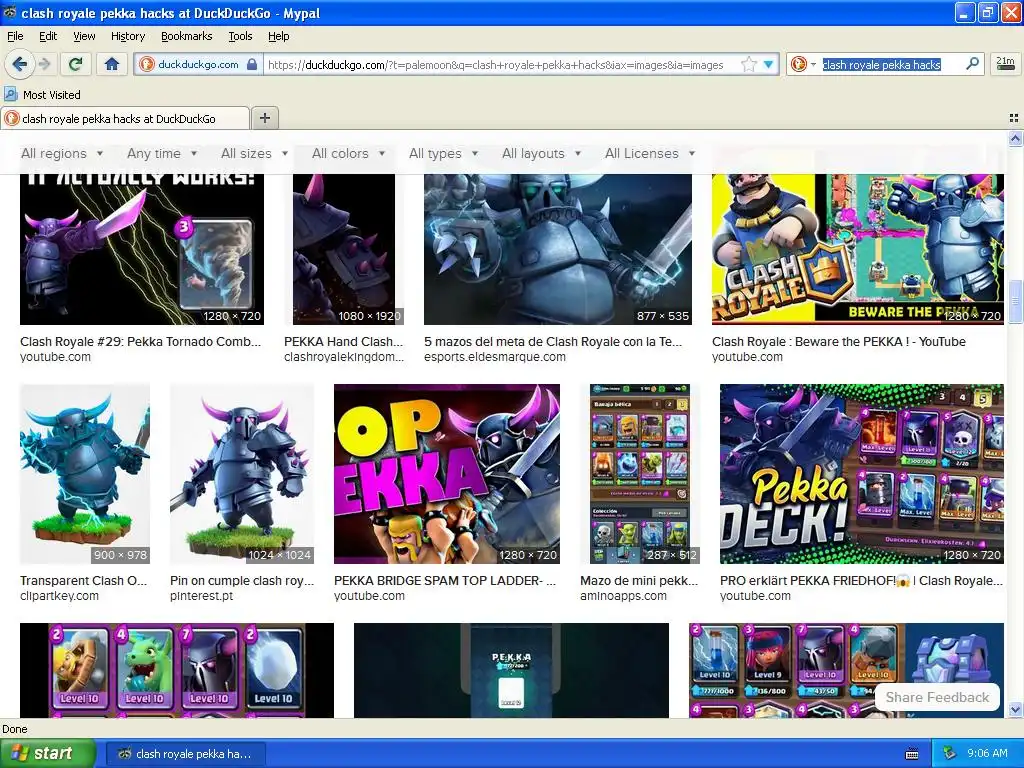
Task: Click the vertical scrollbar thumb
Action: click(1015, 301)
